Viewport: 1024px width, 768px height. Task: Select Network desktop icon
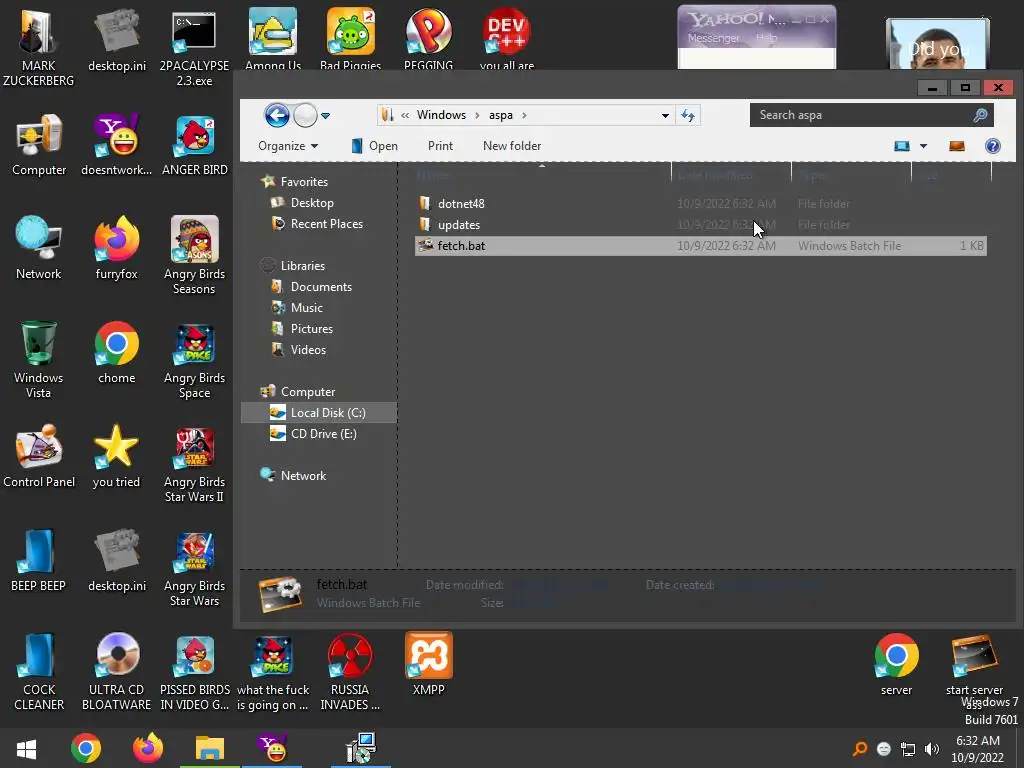39,248
